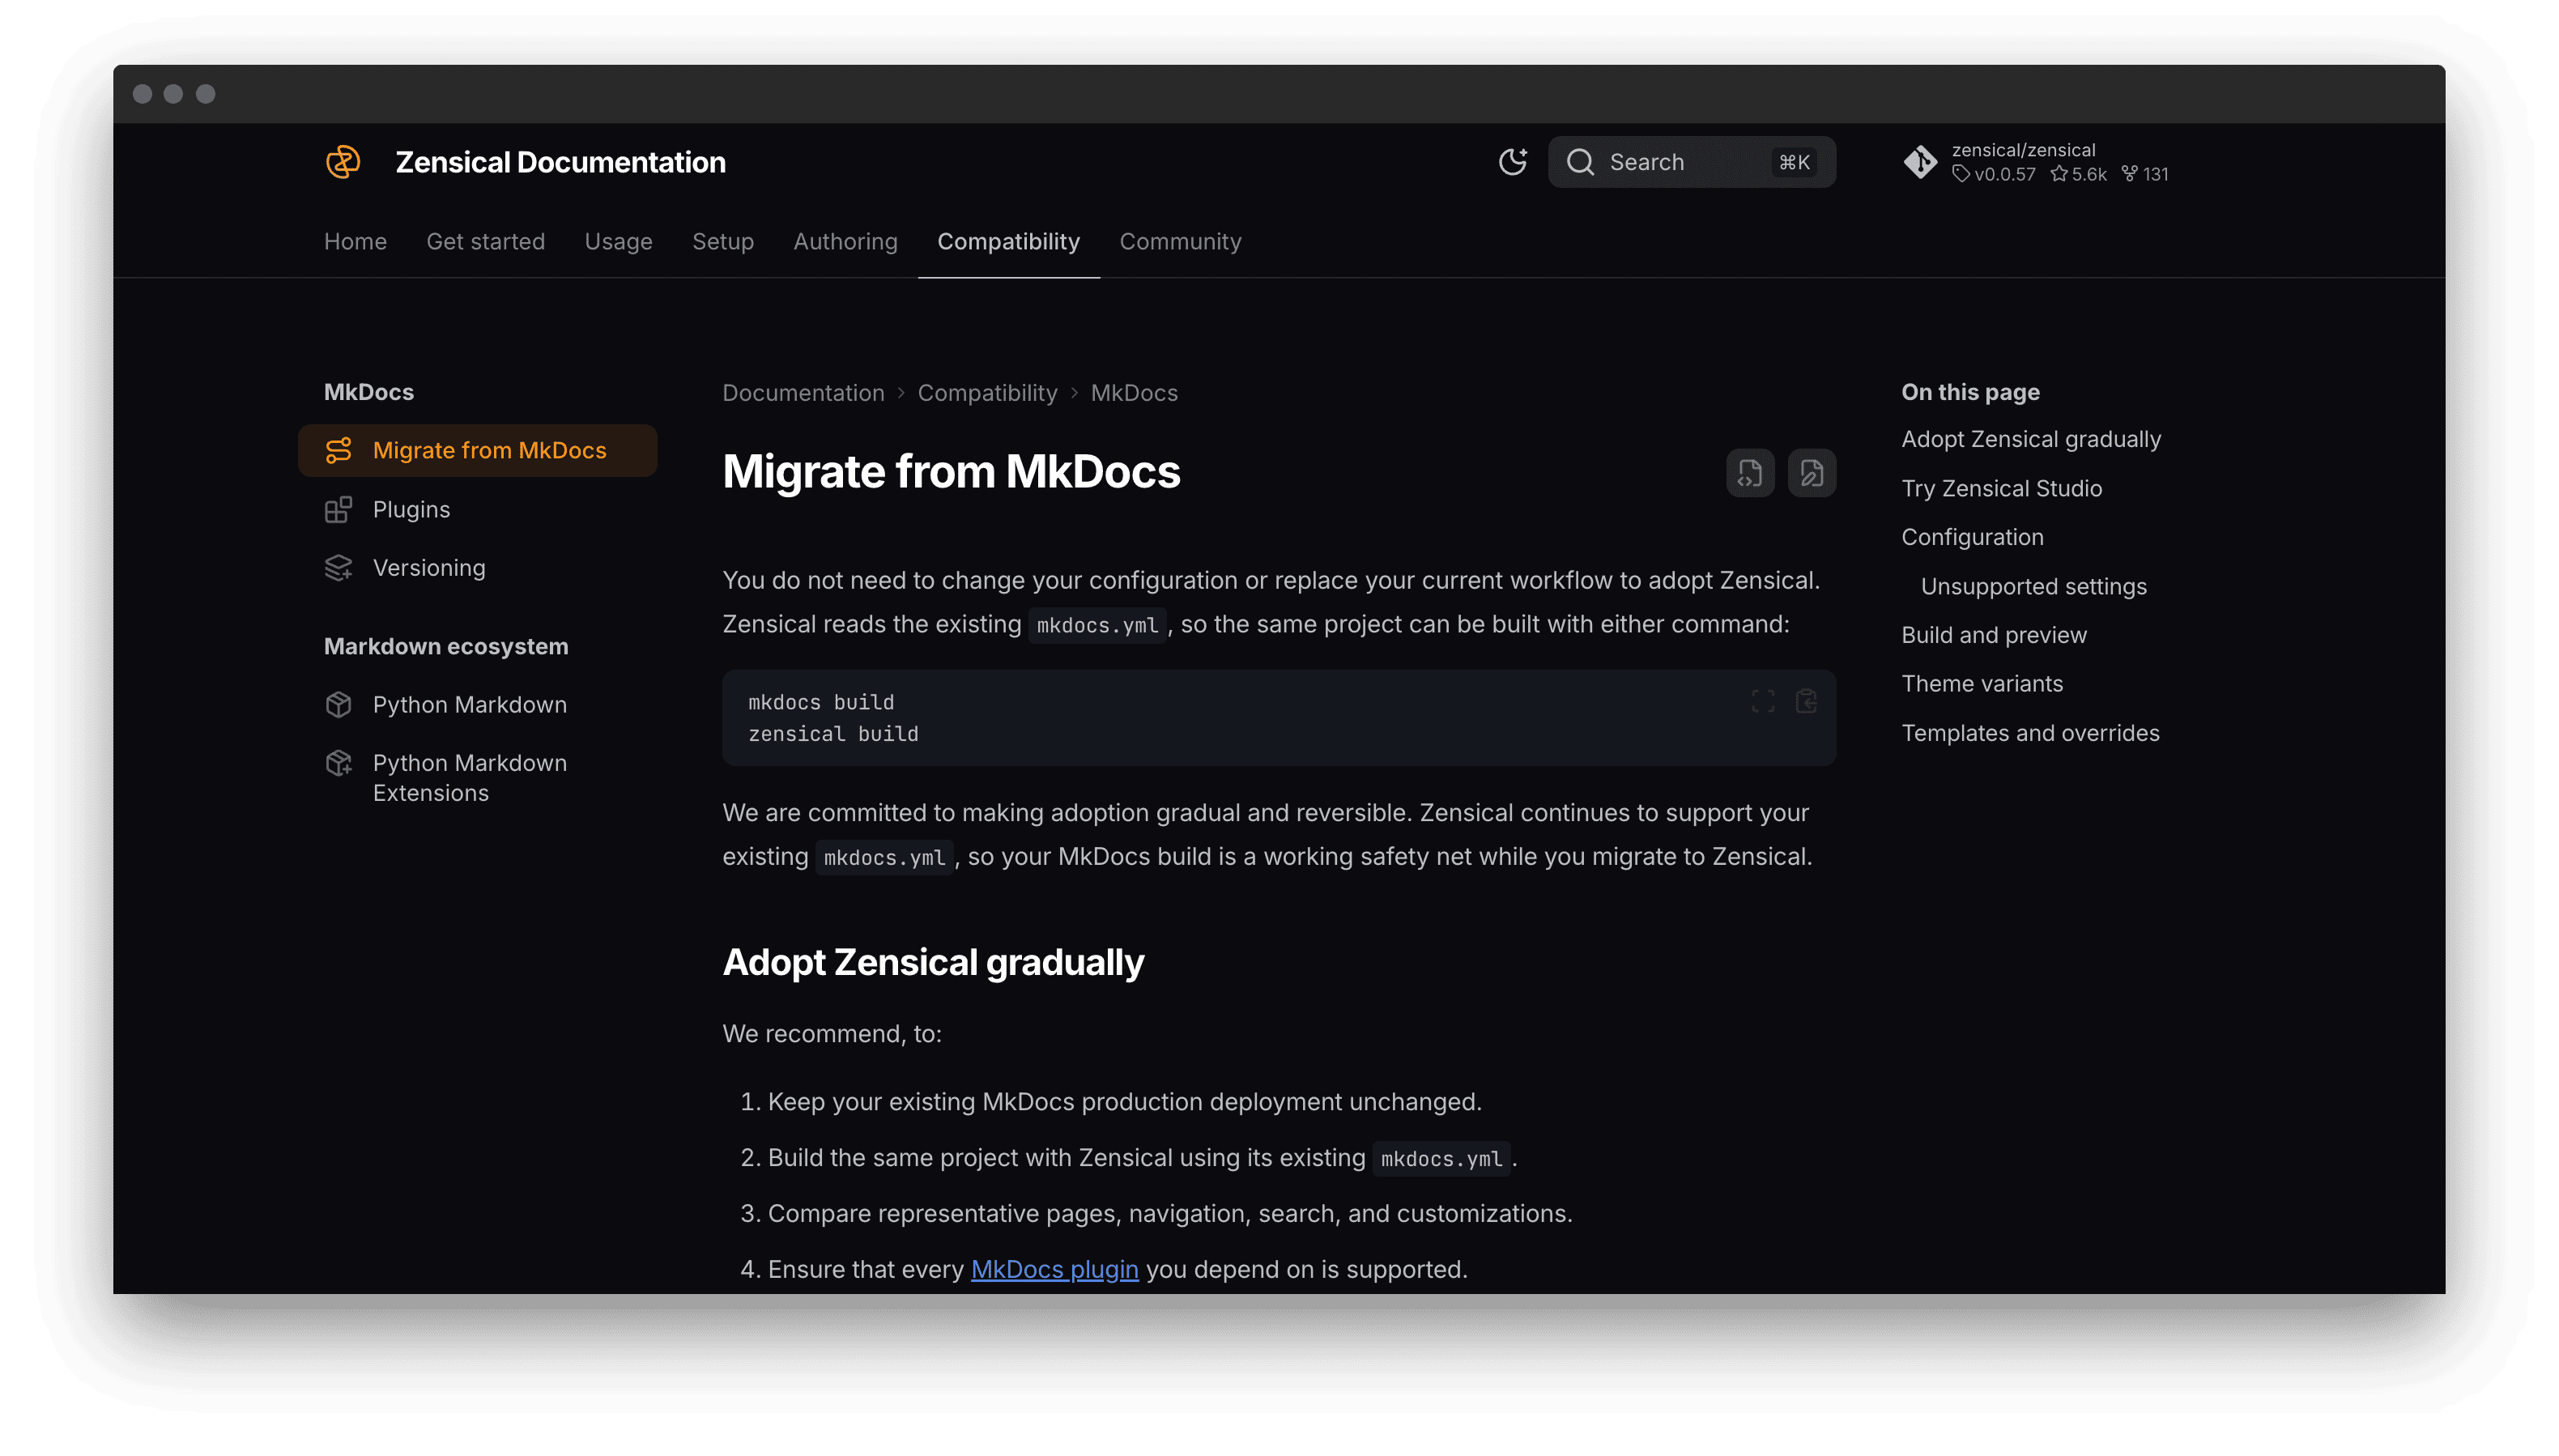2559x1456 pixels.
Task: Jump to Try Zensical Studio section
Action: (2001, 489)
